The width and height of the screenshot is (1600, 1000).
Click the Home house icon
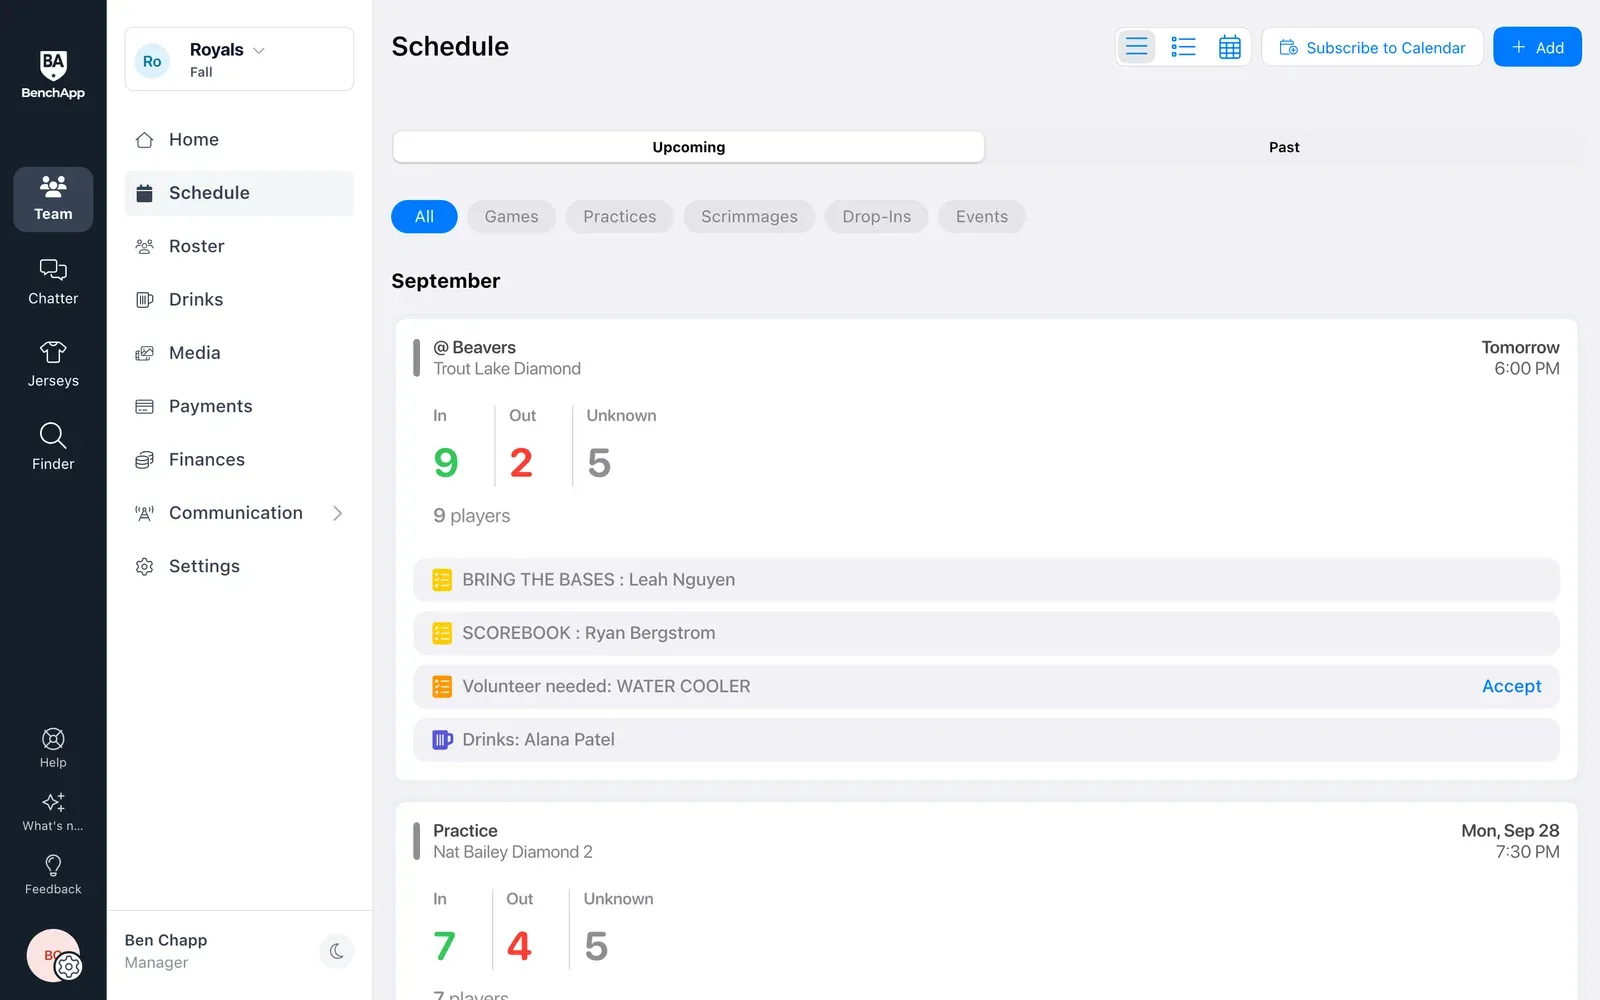coord(144,140)
